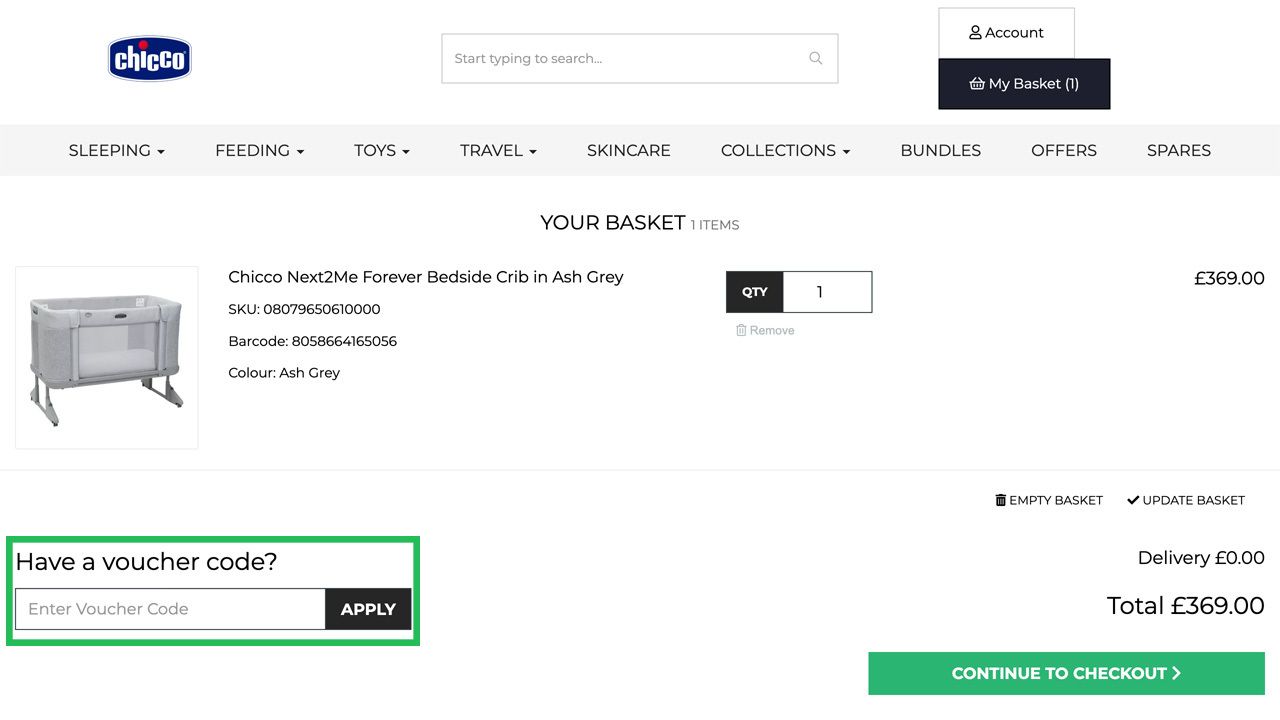Viewport: 1280px width, 720px height.
Task: Expand the Collections navigation dropdown
Action: pos(785,150)
